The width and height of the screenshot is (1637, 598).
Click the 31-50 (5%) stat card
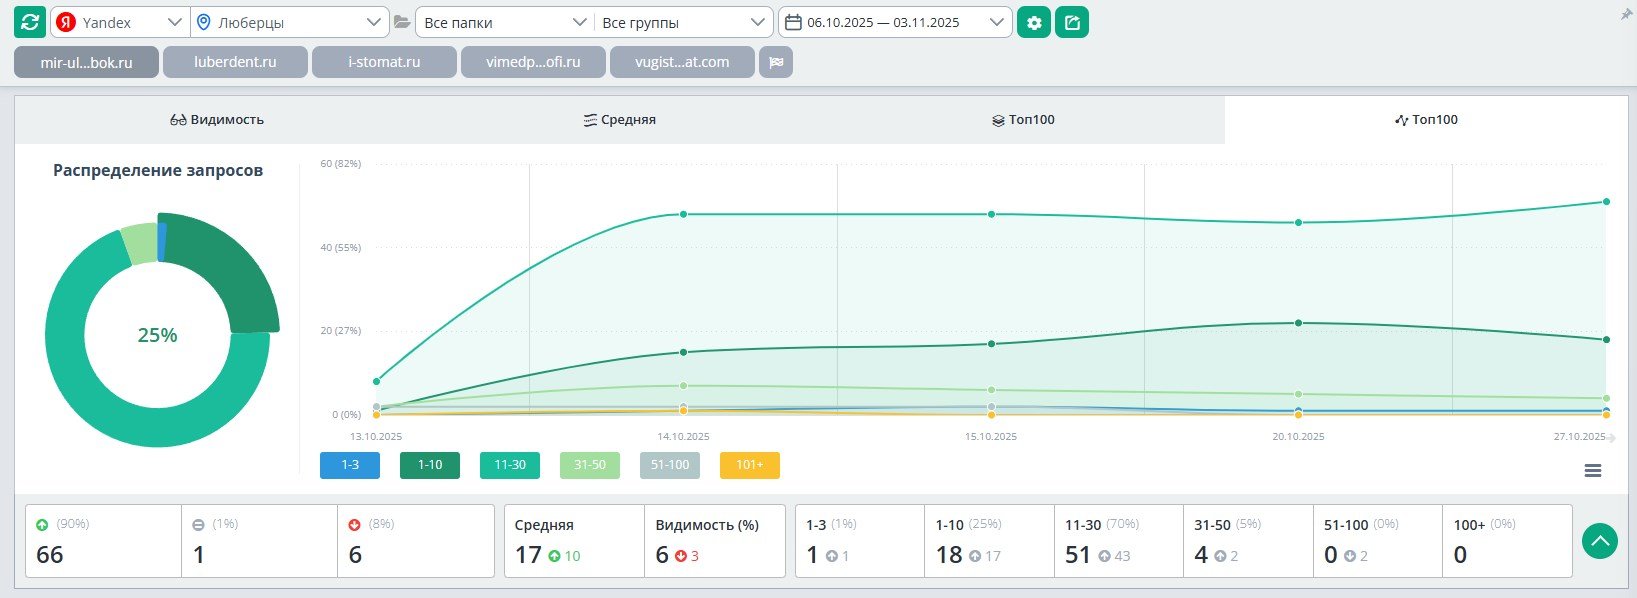point(1249,541)
